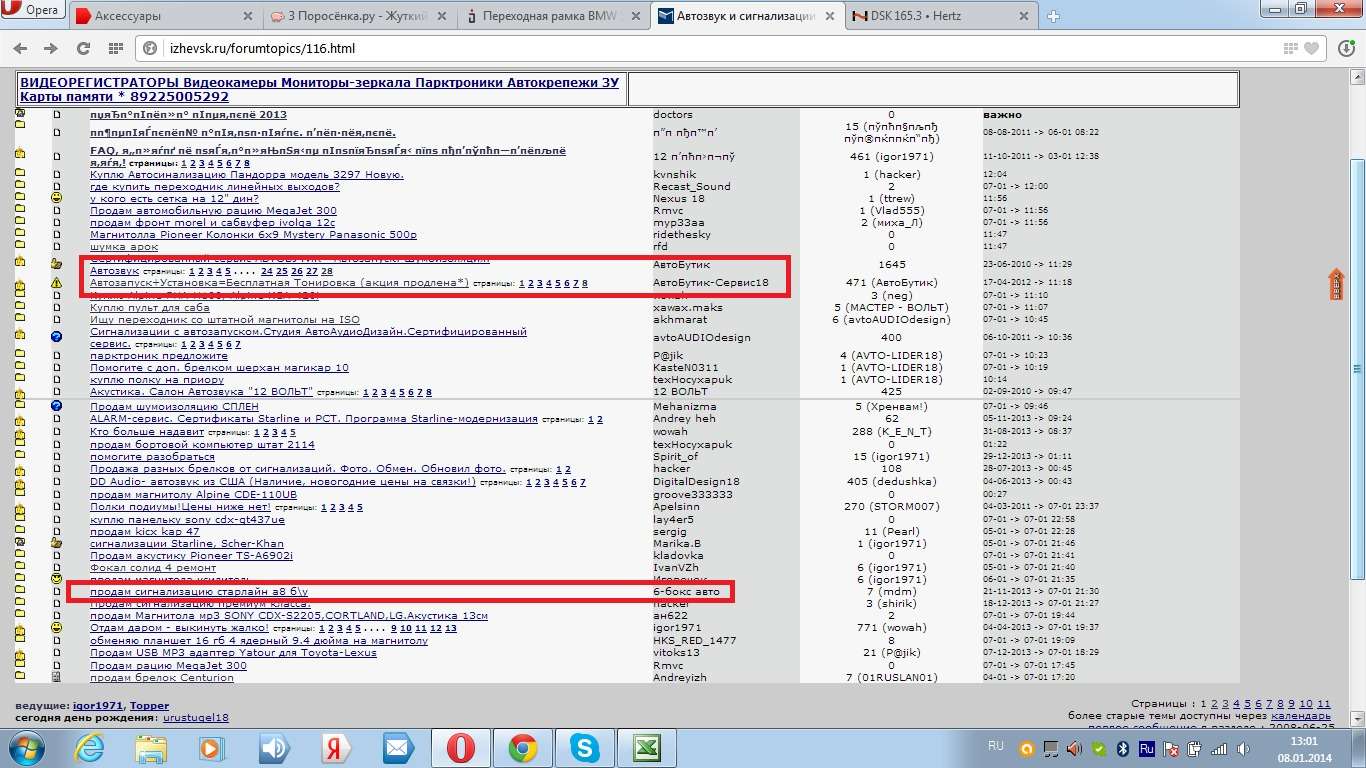Open topic где купить переходник линейных выходов

pyautogui.click(x=215, y=186)
